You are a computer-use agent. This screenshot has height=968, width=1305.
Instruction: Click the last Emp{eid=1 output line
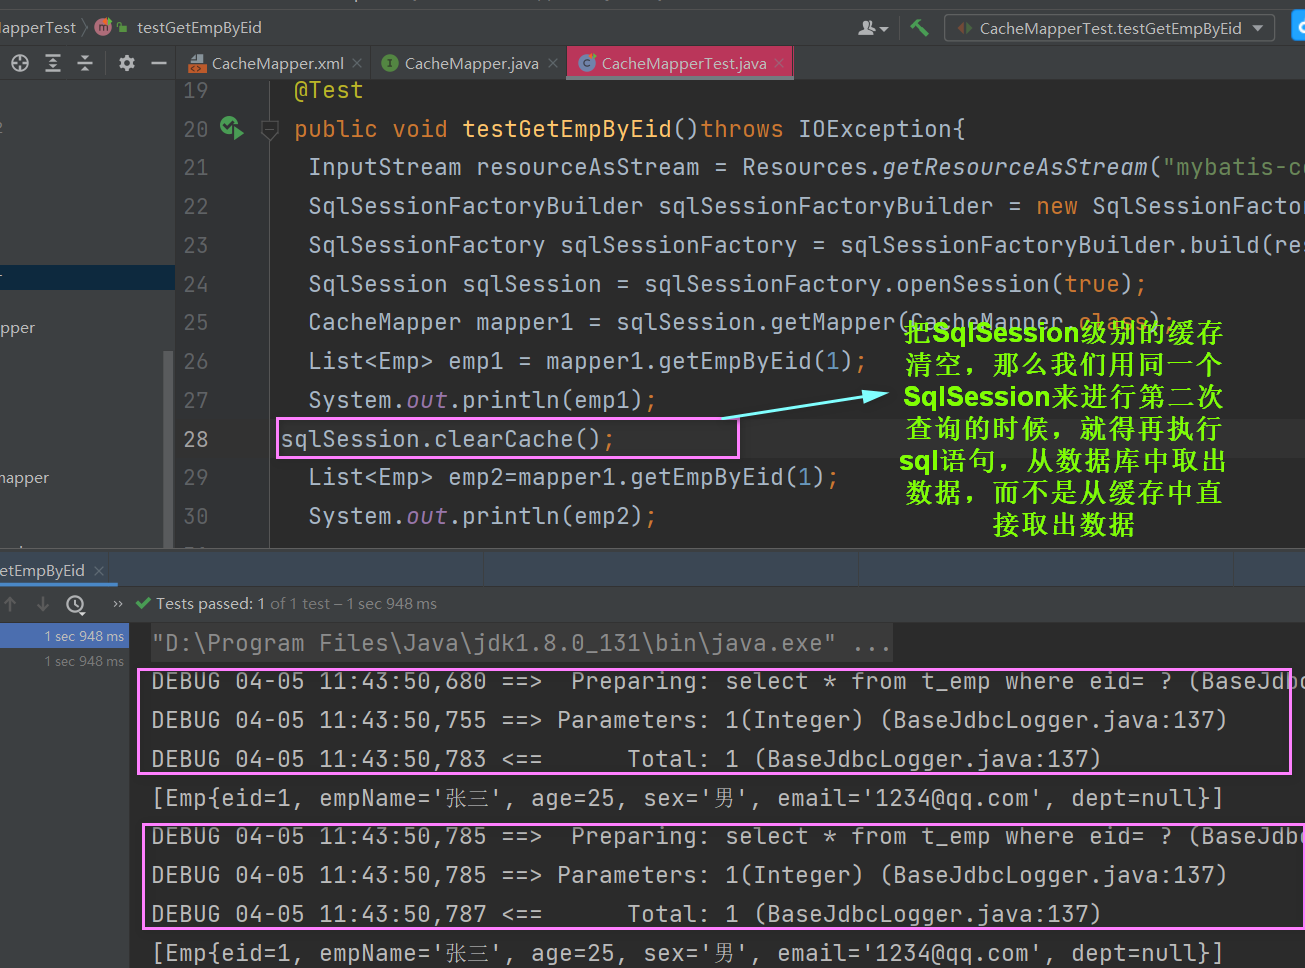pyautogui.click(x=687, y=953)
